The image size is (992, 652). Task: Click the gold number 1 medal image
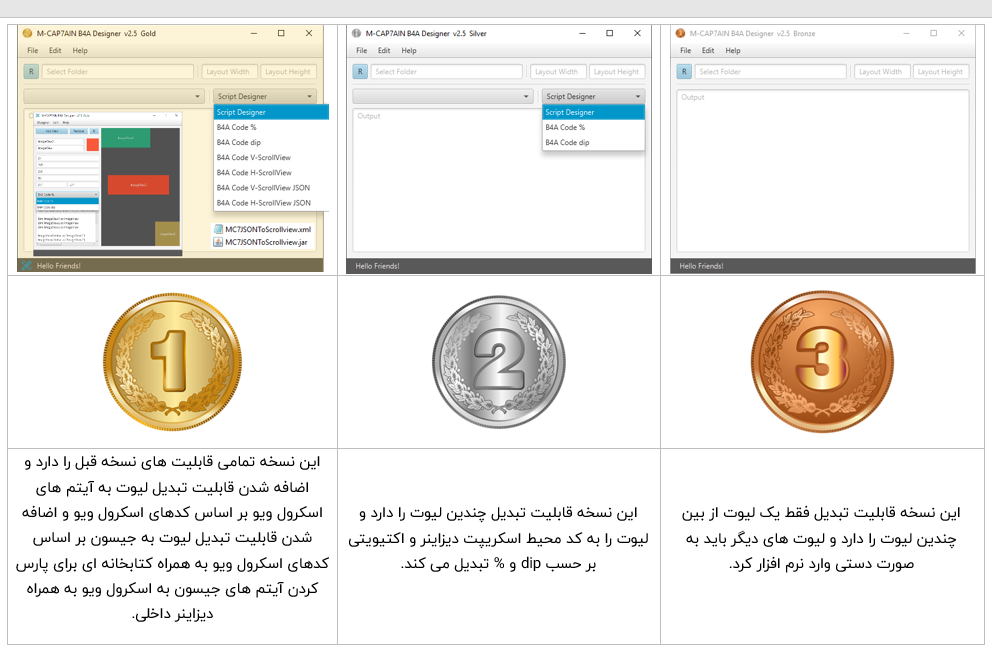click(x=172, y=361)
